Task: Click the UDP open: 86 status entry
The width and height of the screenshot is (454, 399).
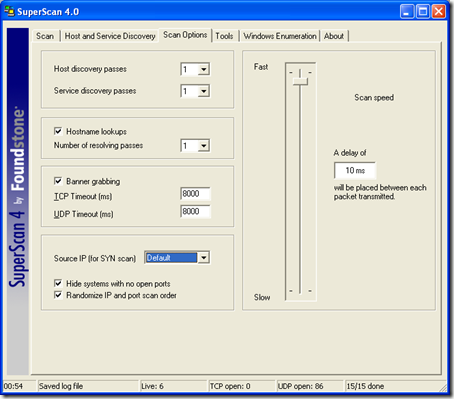Action: 300,386
